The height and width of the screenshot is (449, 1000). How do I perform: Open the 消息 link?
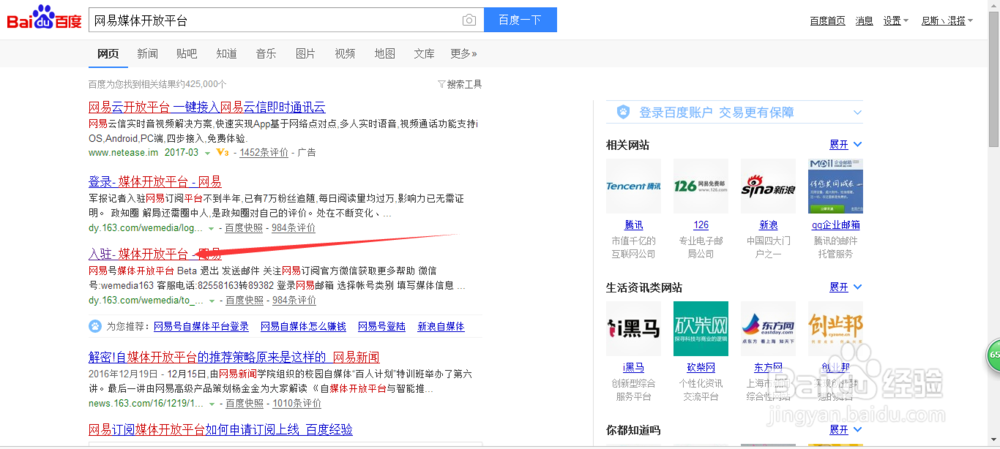coord(864,21)
